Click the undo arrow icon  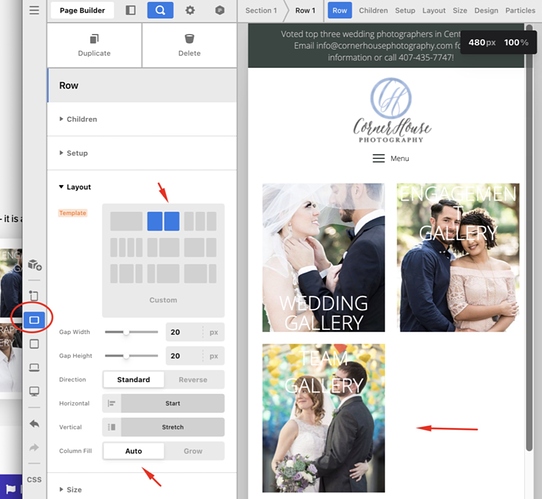click(x=34, y=424)
